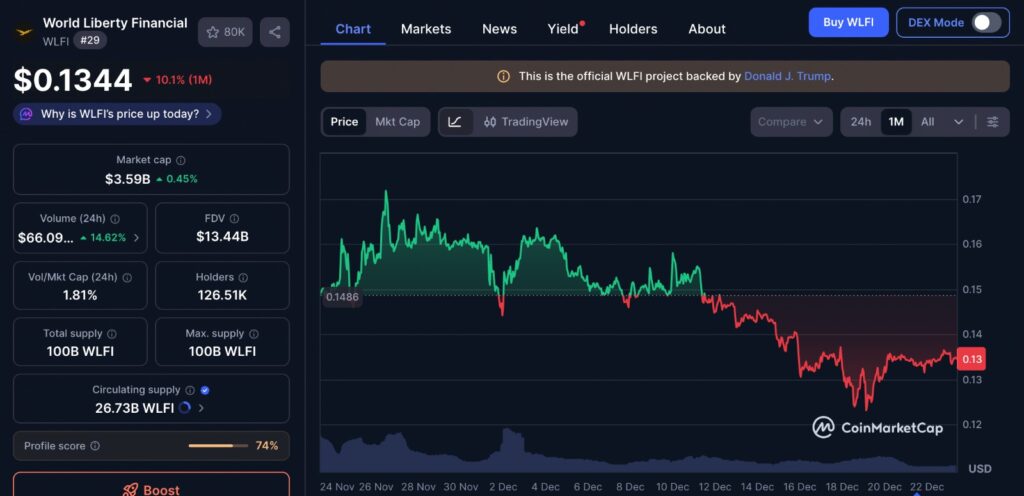The image size is (1024, 496).
Task: Click the red 0.13 current price label
Action: (970, 360)
